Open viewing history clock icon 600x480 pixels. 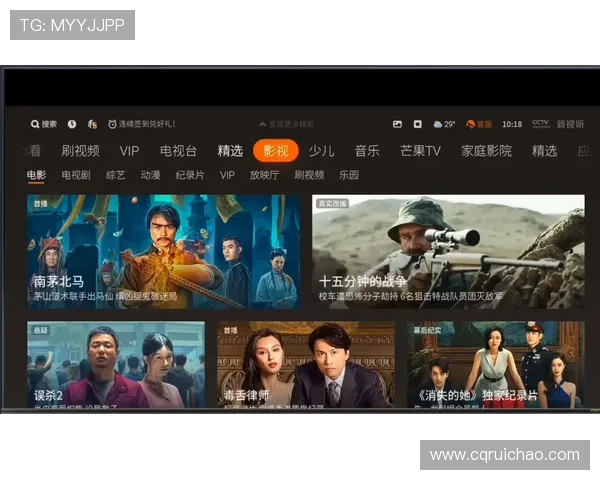point(72,124)
